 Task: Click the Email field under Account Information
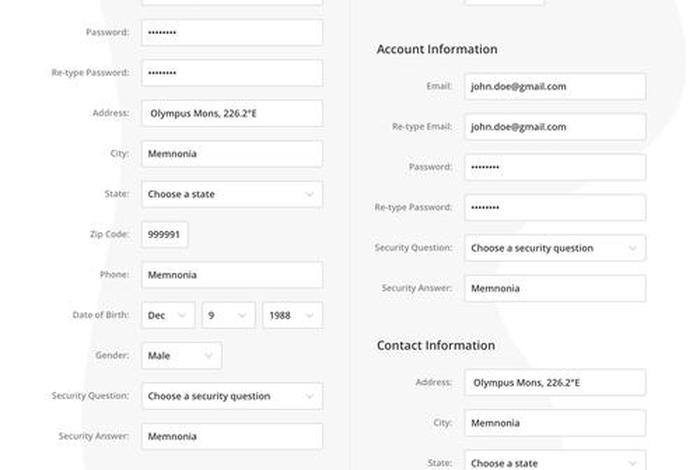(555, 87)
